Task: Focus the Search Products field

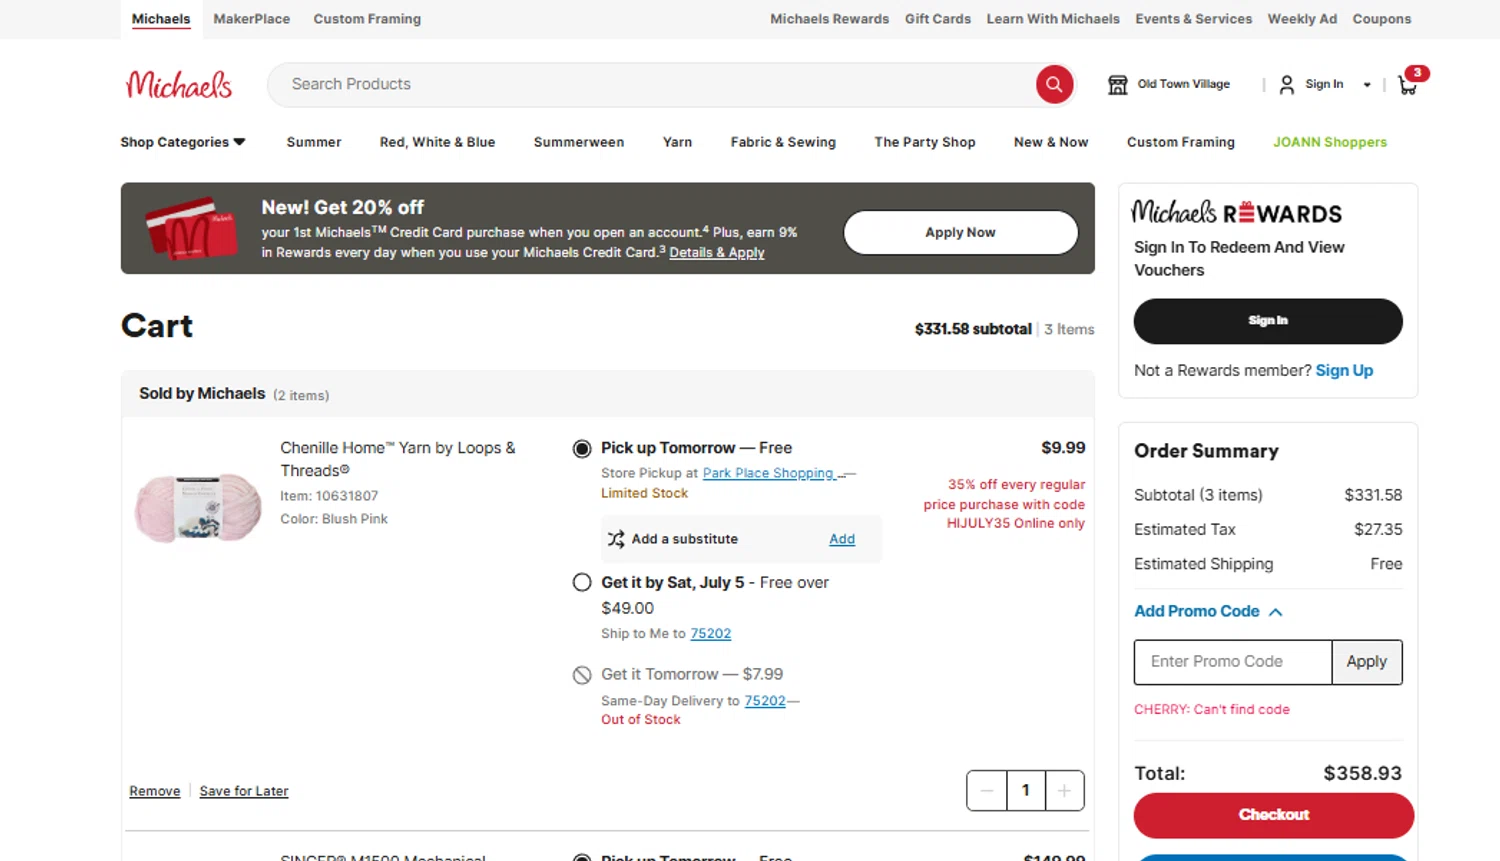Action: (x=652, y=85)
